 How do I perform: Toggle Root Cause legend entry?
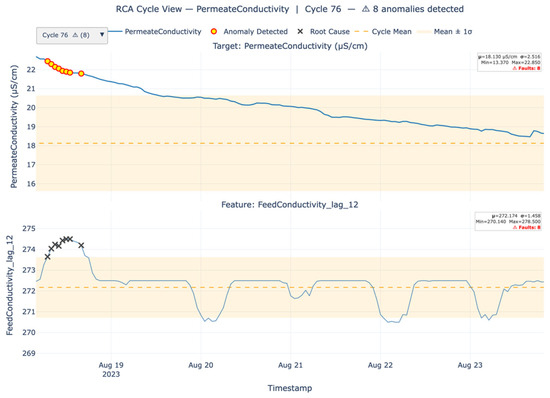(323, 32)
